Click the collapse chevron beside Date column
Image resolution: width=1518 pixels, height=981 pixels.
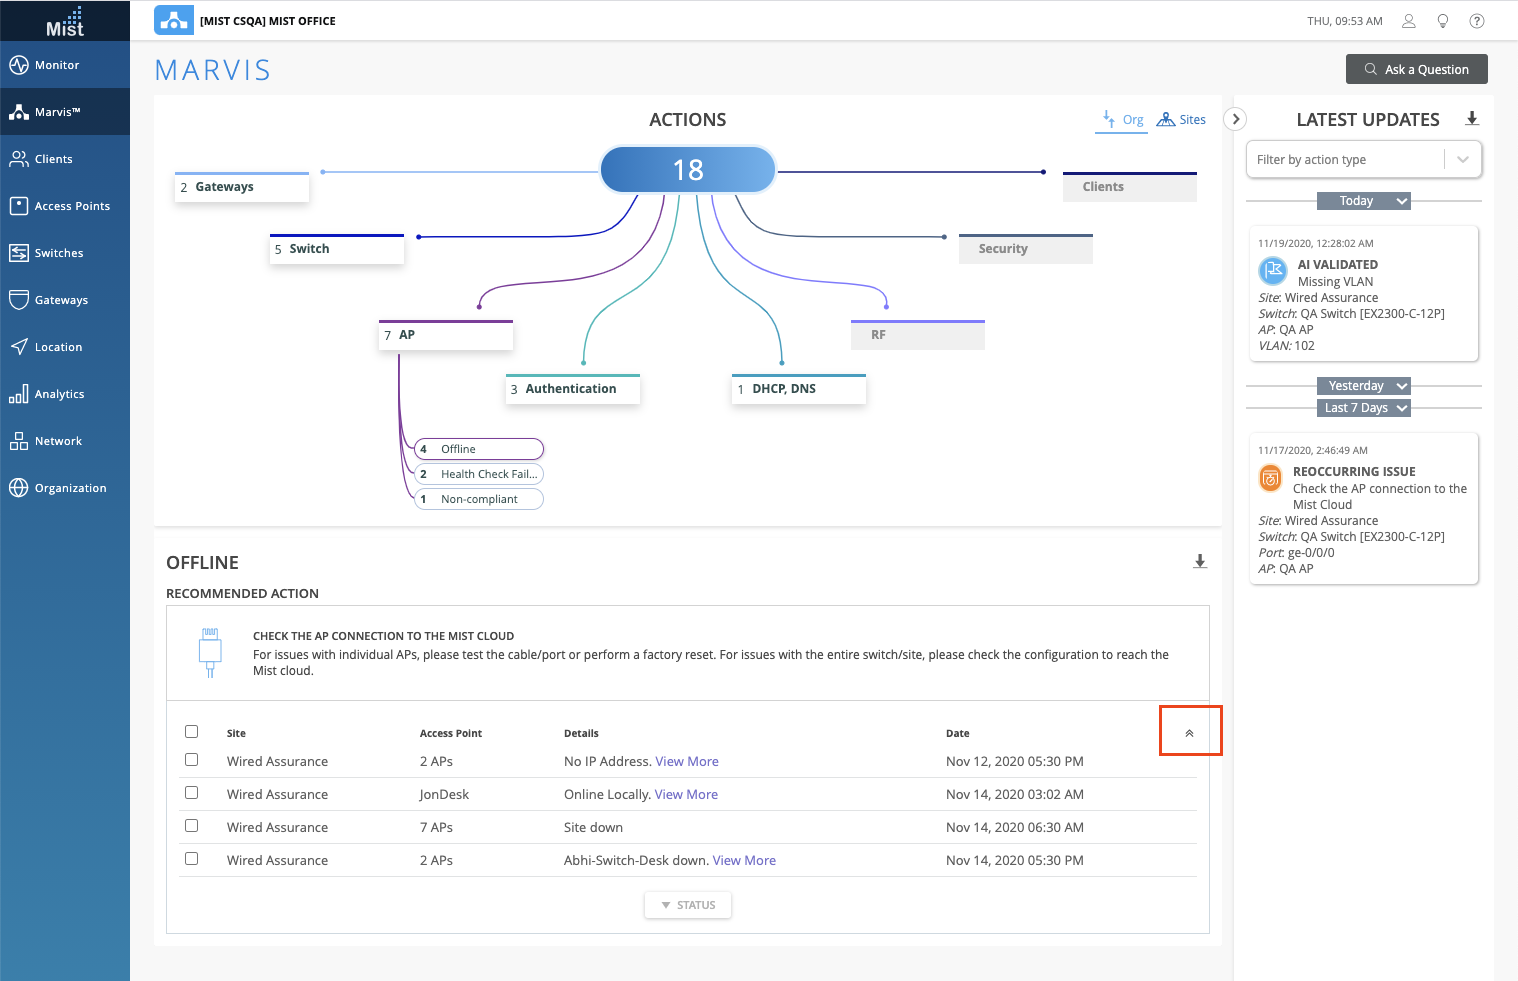[1189, 733]
